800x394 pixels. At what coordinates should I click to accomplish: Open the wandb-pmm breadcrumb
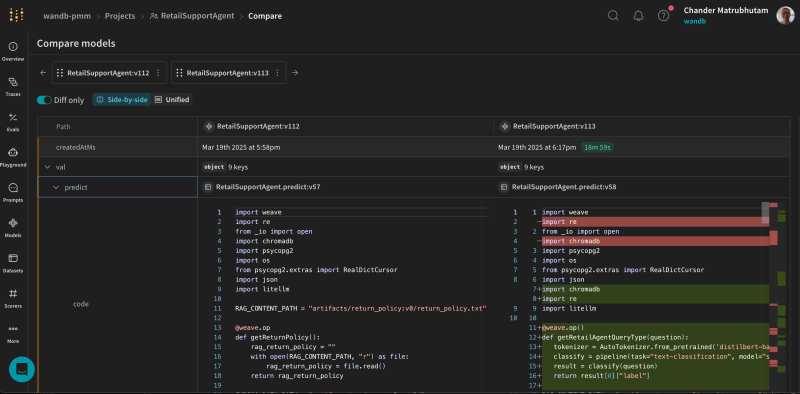coord(67,16)
